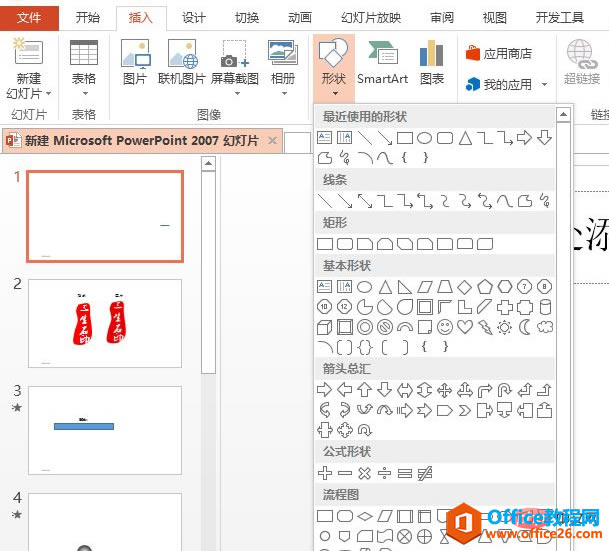
Task: Pick the smiley face in 基本形状
Action: point(445,327)
